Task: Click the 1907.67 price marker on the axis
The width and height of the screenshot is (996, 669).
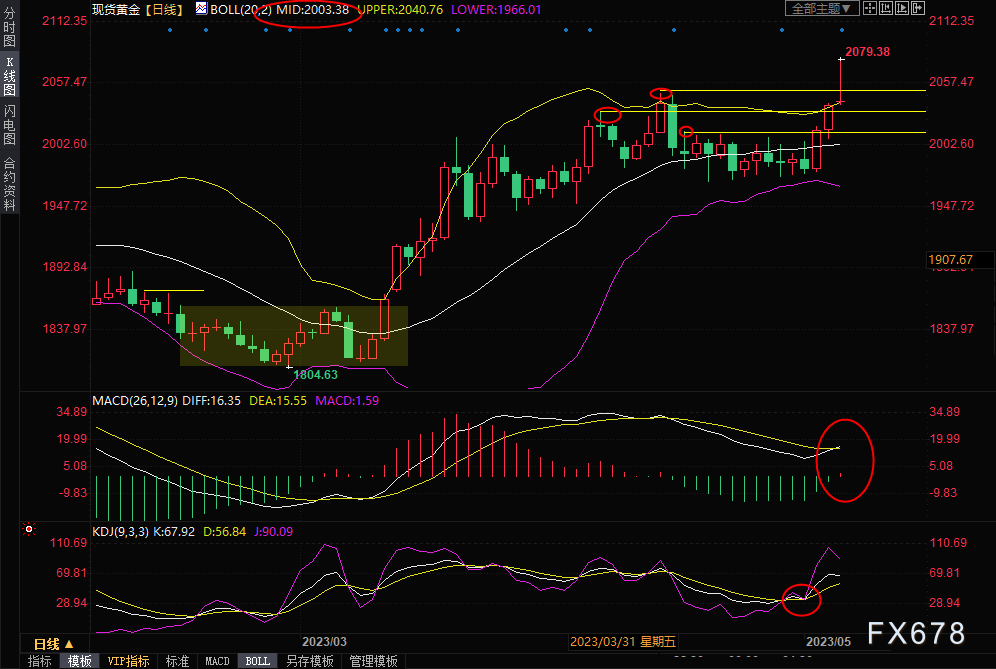Action: click(x=950, y=260)
